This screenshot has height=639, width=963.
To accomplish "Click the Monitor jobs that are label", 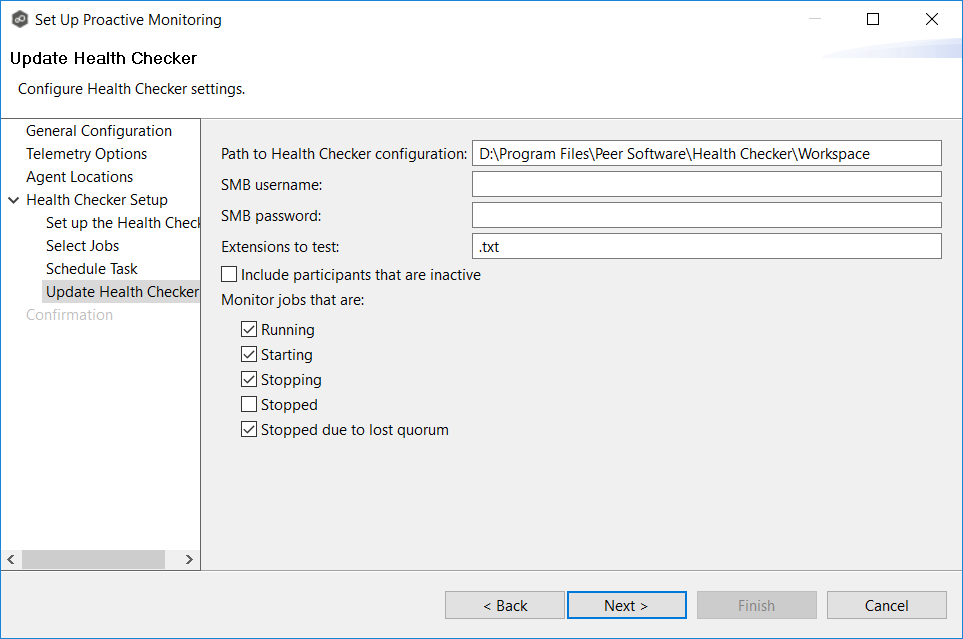I will tap(292, 300).
